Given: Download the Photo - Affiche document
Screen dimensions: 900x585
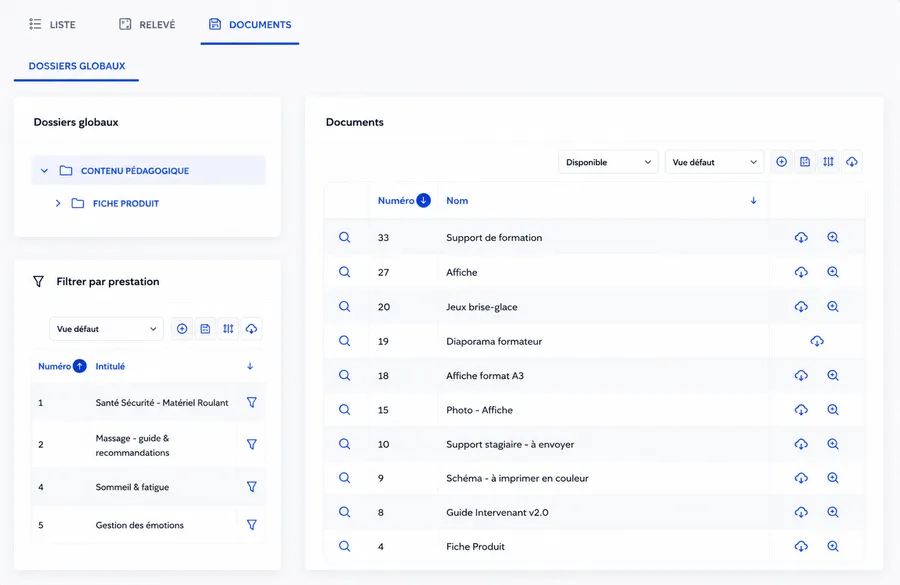Looking at the screenshot, I should [x=801, y=409].
